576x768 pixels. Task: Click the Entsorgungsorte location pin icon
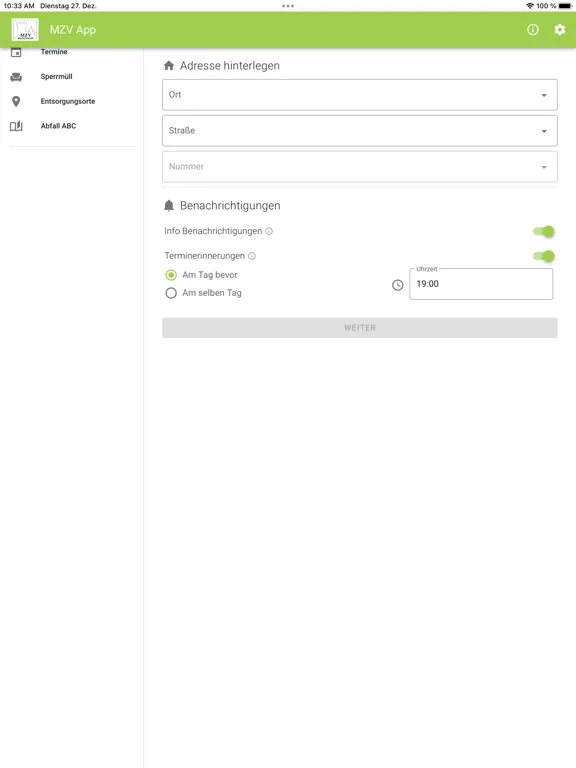[x=16, y=101]
